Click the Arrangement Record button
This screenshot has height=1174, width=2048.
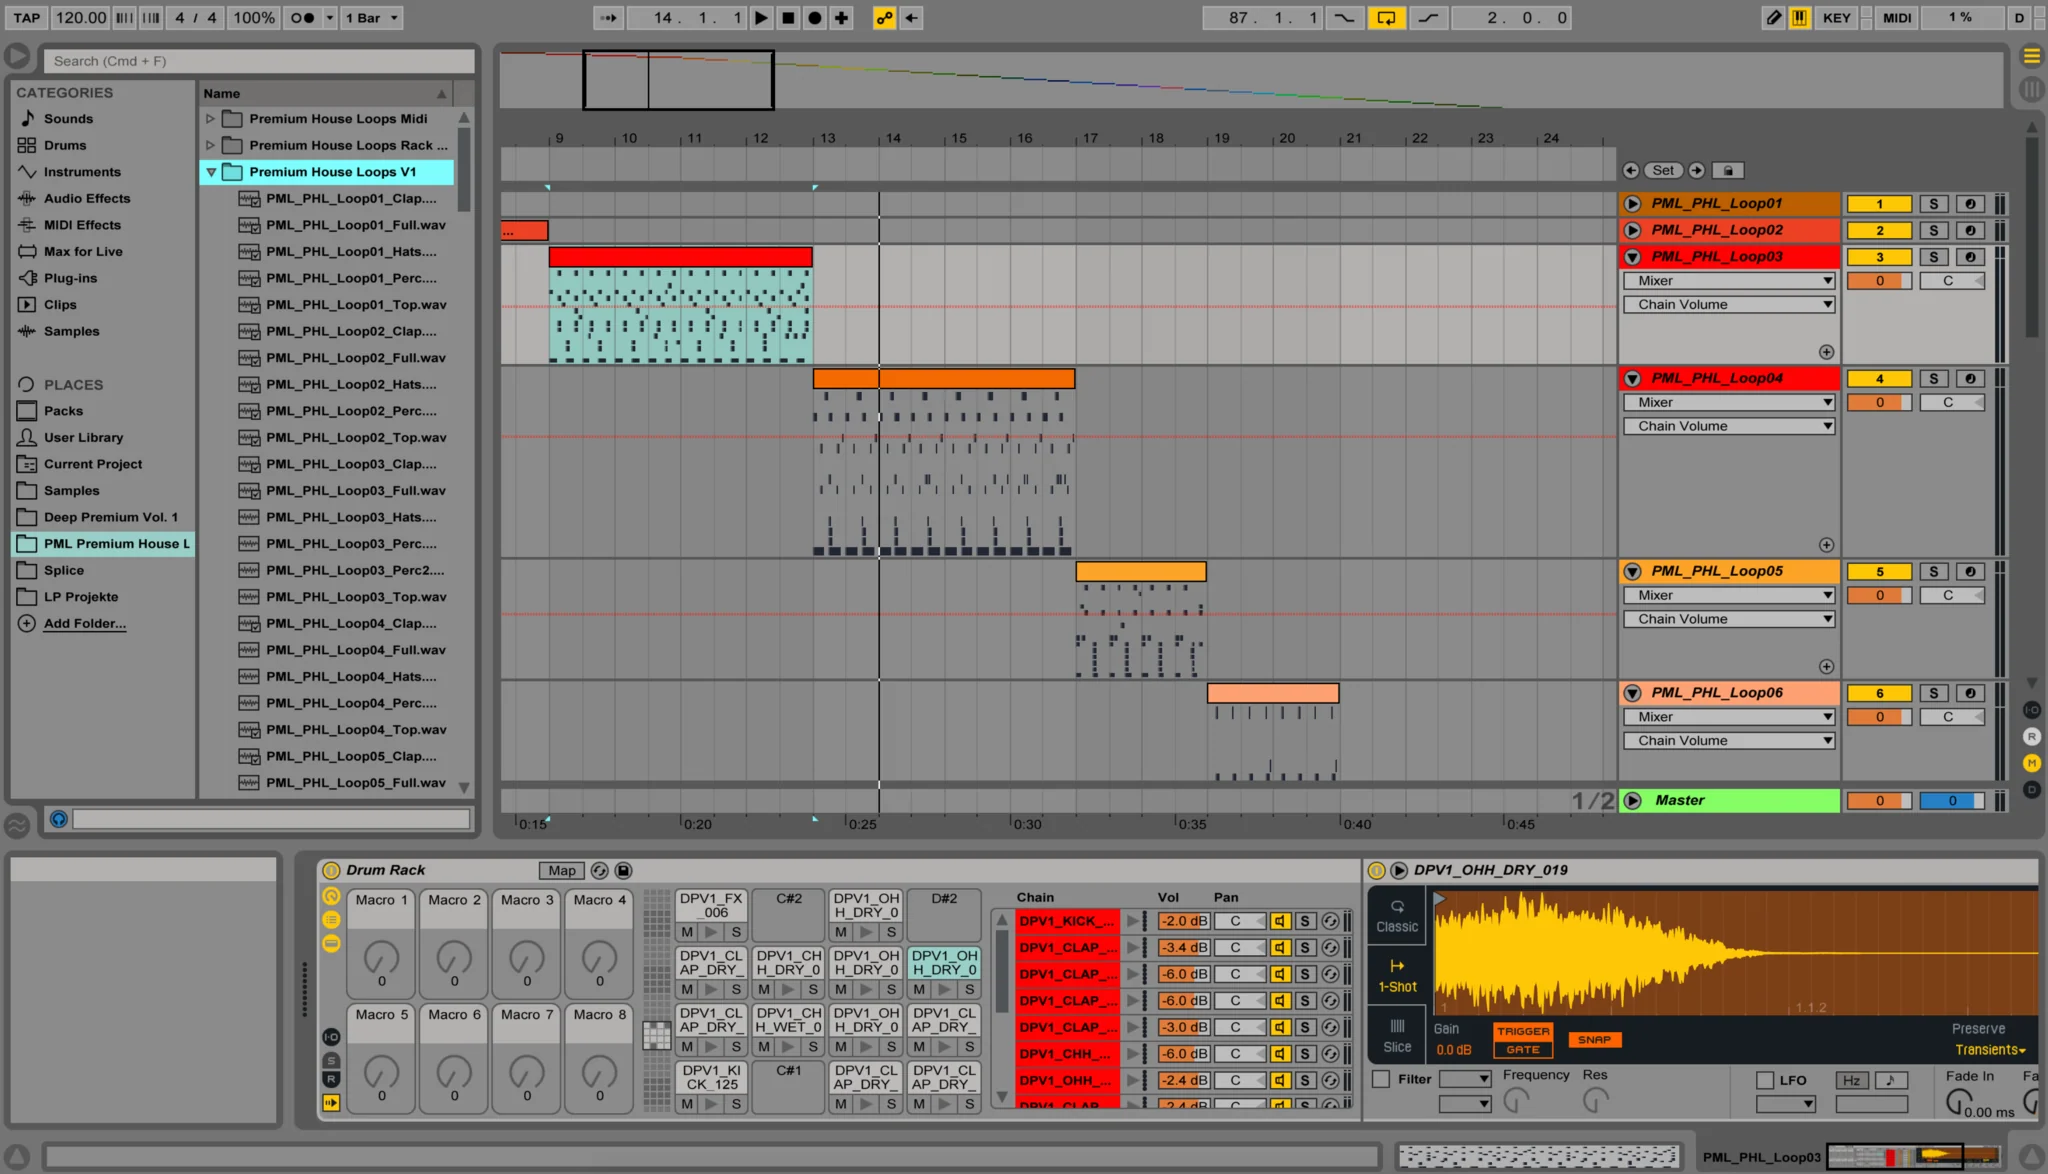tap(815, 17)
